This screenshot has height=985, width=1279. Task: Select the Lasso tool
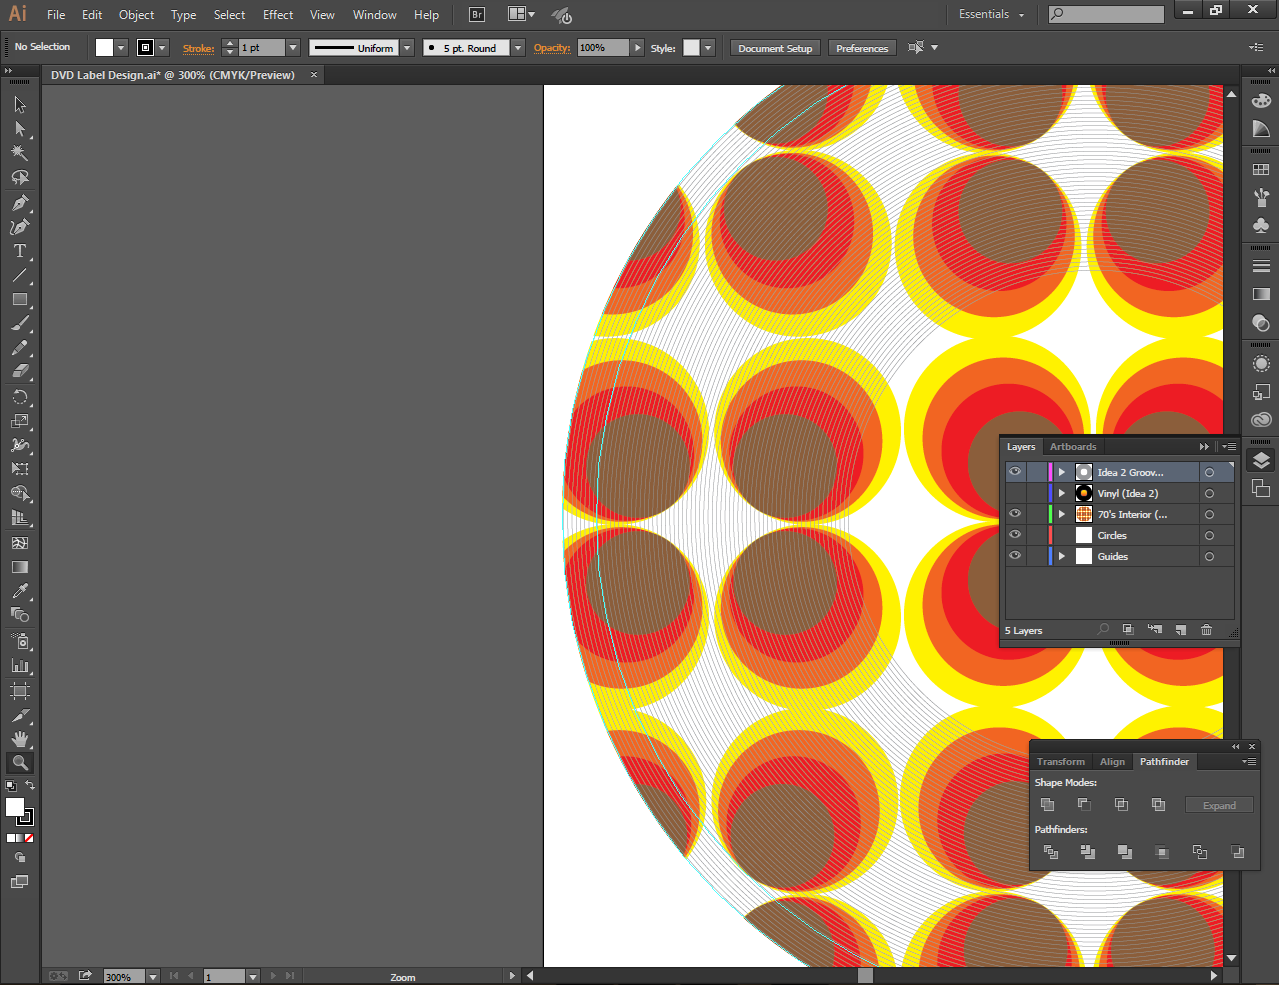[x=20, y=177]
